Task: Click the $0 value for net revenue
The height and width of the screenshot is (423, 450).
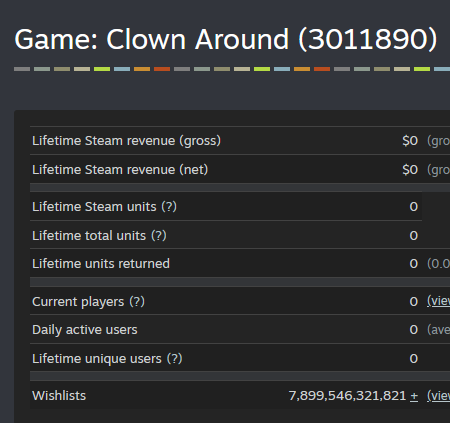Action: 410,170
